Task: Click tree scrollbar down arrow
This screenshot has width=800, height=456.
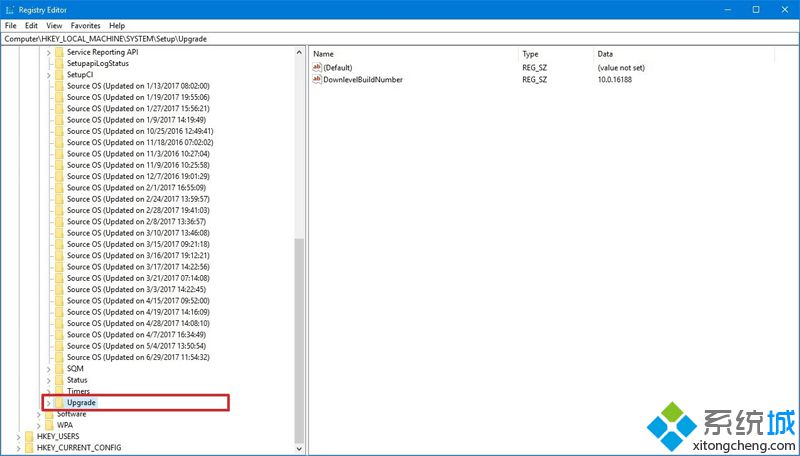Action: (299, 449)
